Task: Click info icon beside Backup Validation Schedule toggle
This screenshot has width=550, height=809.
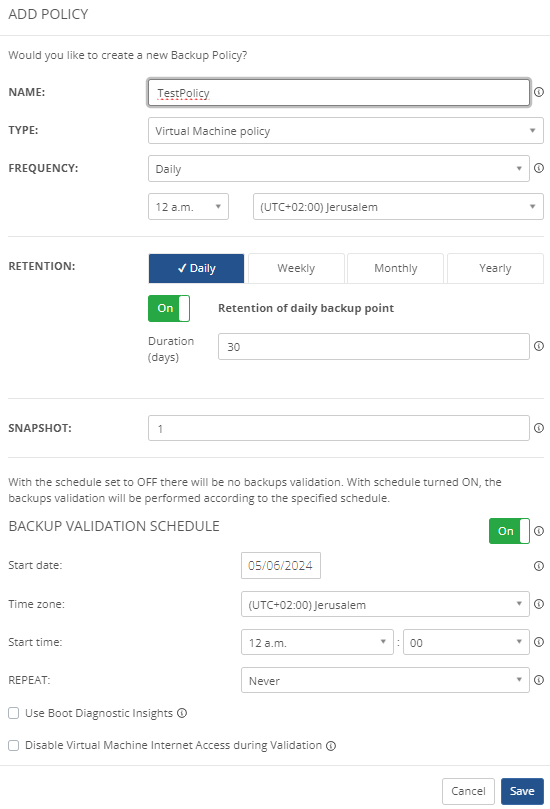Action: pos(539,531)
